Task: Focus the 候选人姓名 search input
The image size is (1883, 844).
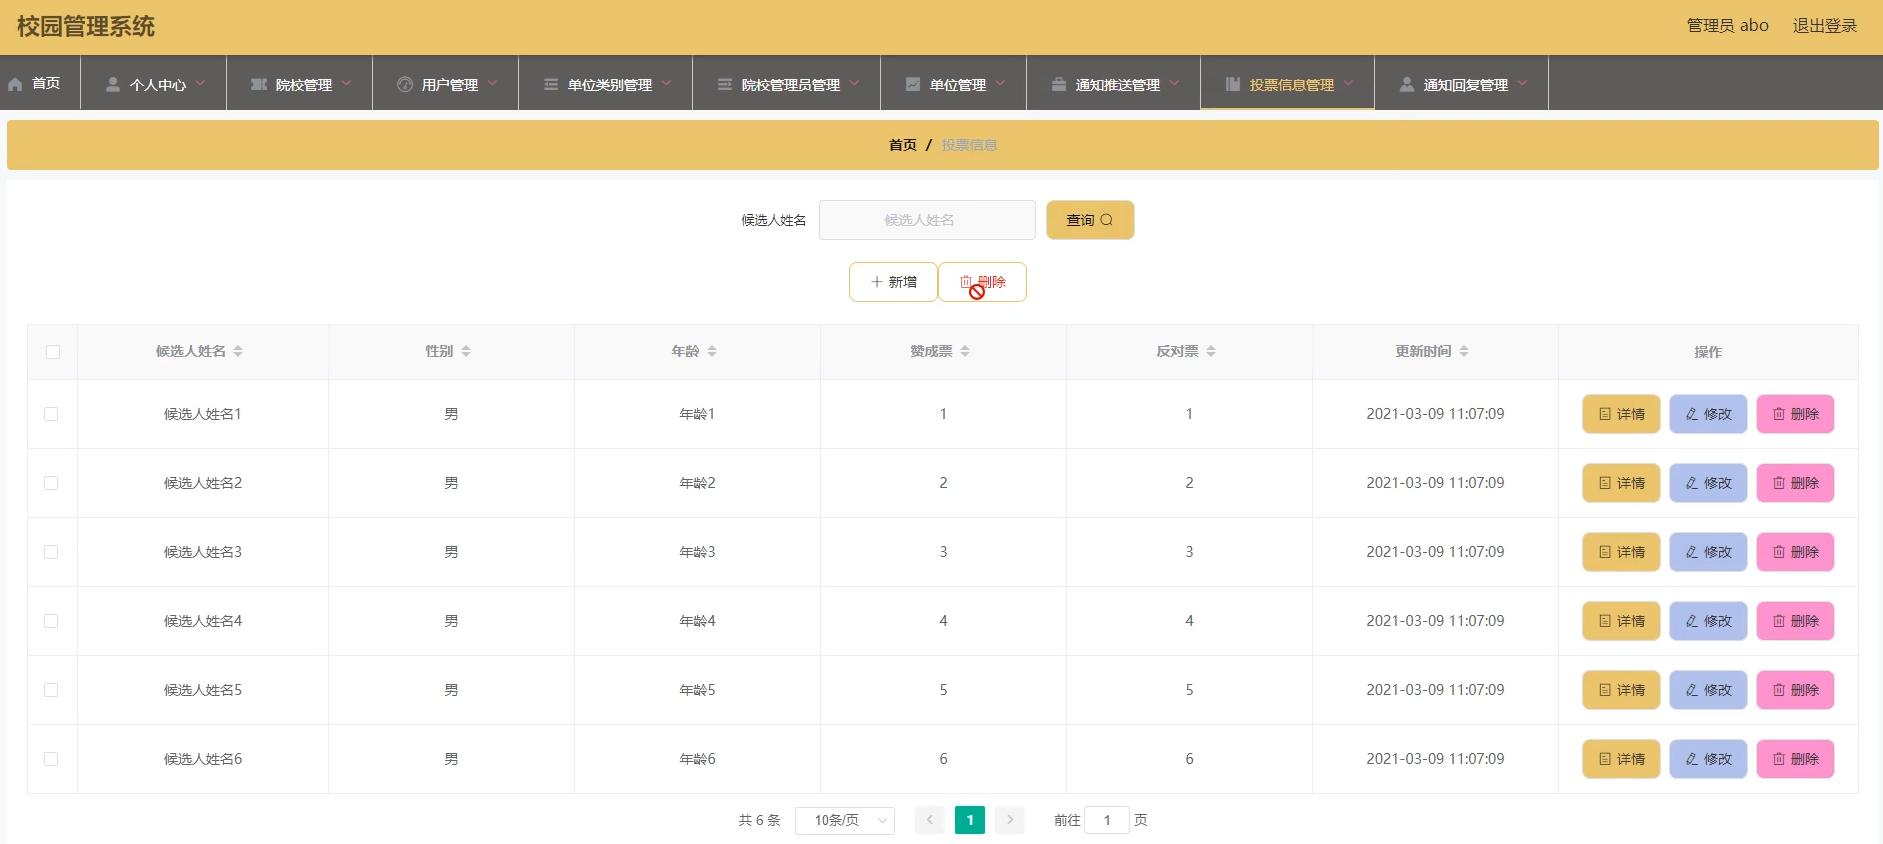Action: coord(927,220)
